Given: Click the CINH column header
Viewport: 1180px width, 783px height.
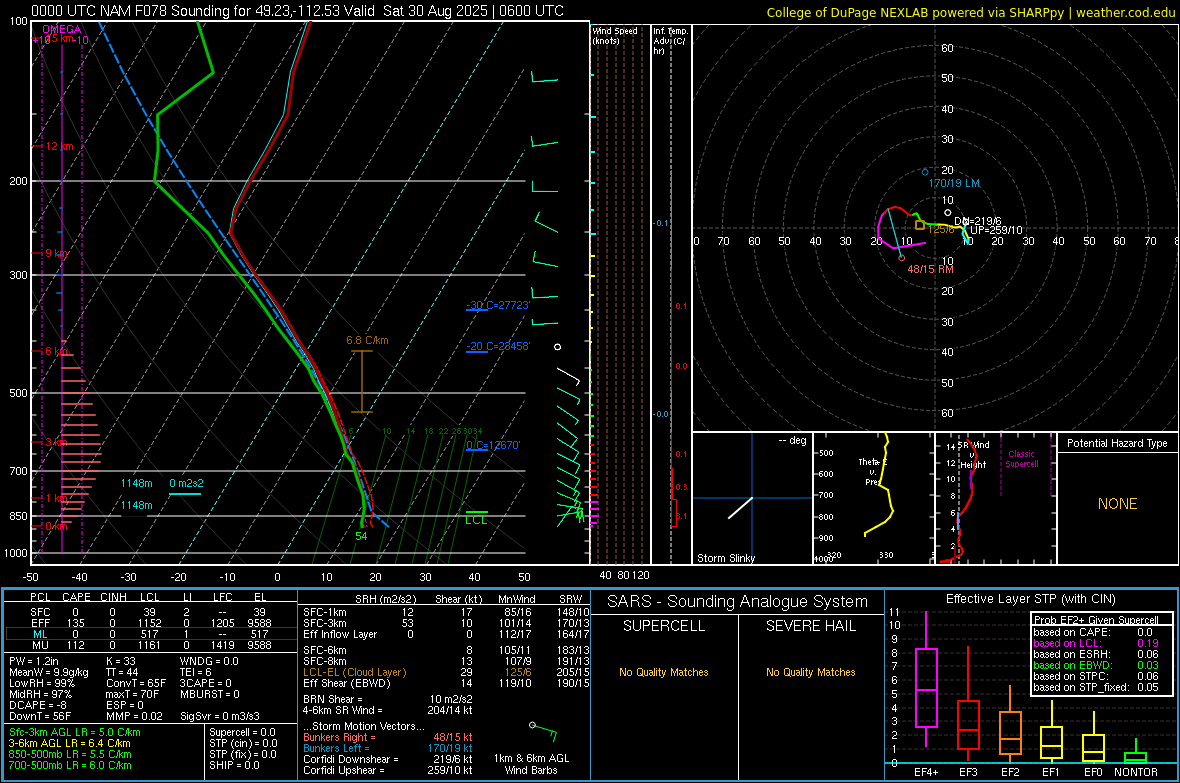Looking at the screenshot, I should coord(113,597).
